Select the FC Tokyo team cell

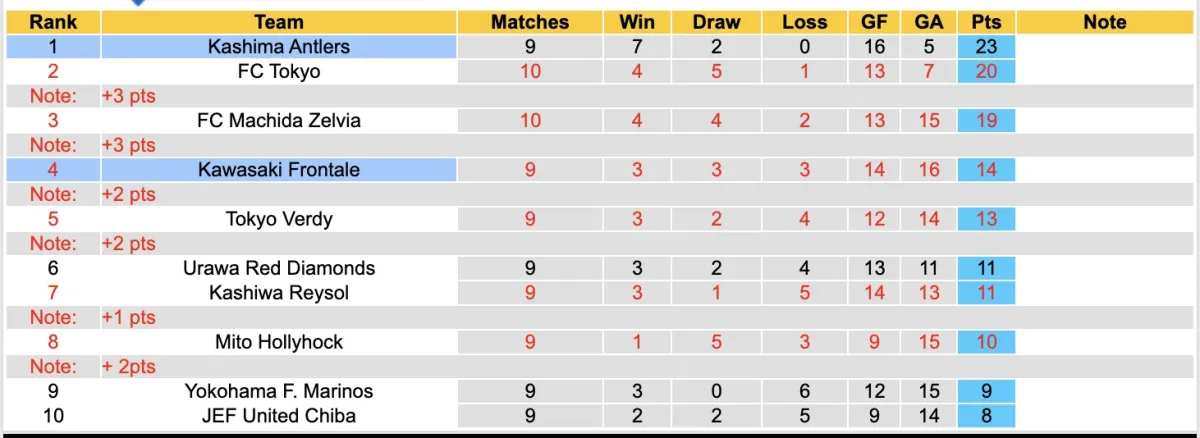(x=279, y=71)
